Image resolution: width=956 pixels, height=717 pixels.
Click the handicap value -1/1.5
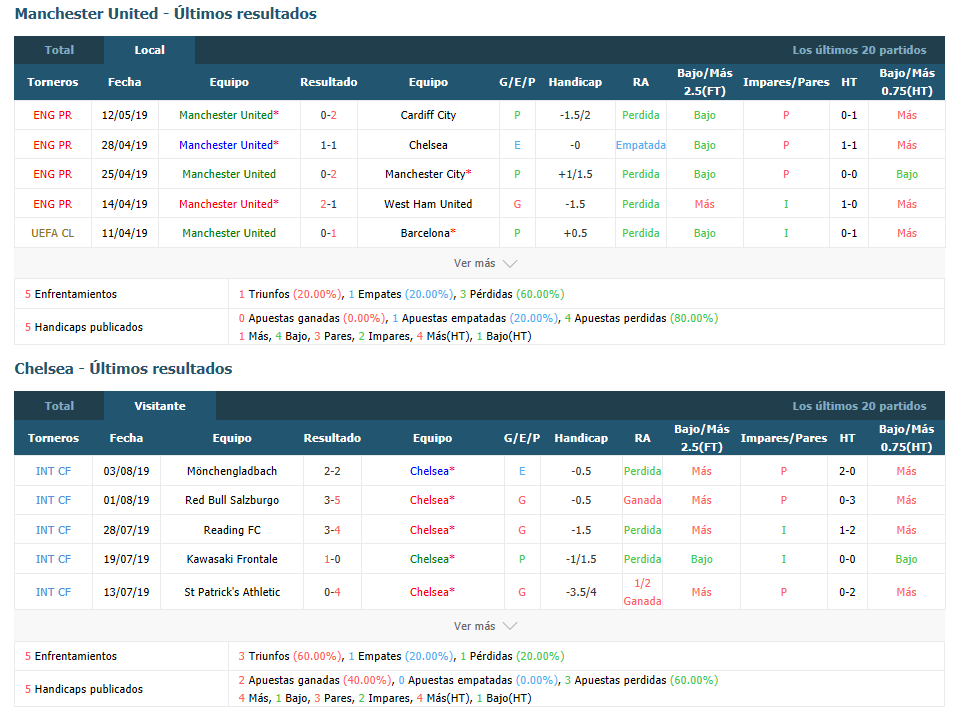coord(581,559)
